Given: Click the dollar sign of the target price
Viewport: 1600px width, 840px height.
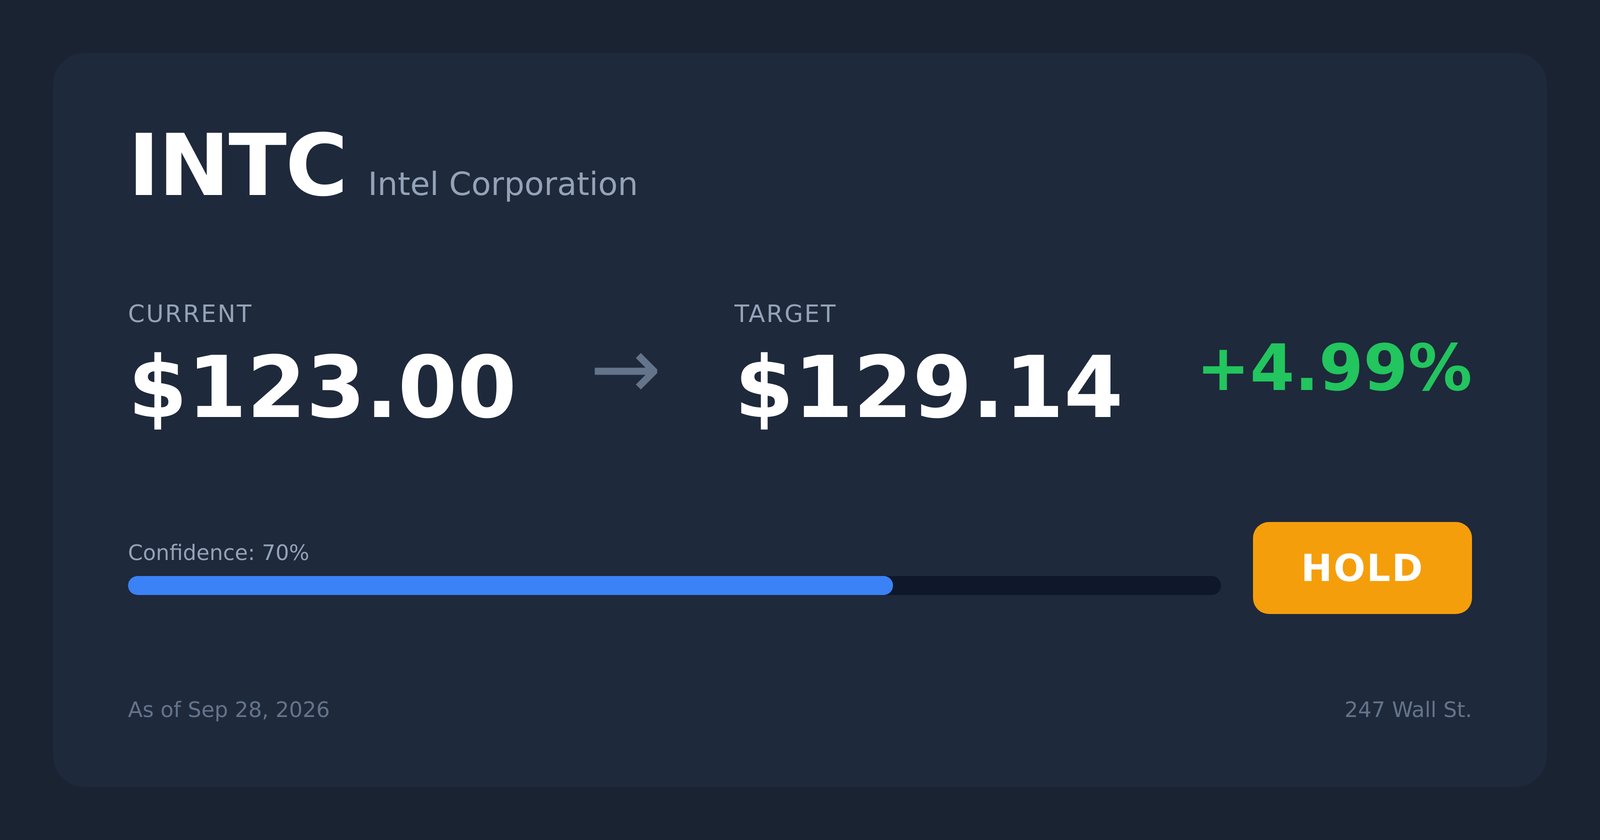Looking at the screenshot, I should click(x=764, y=388).
